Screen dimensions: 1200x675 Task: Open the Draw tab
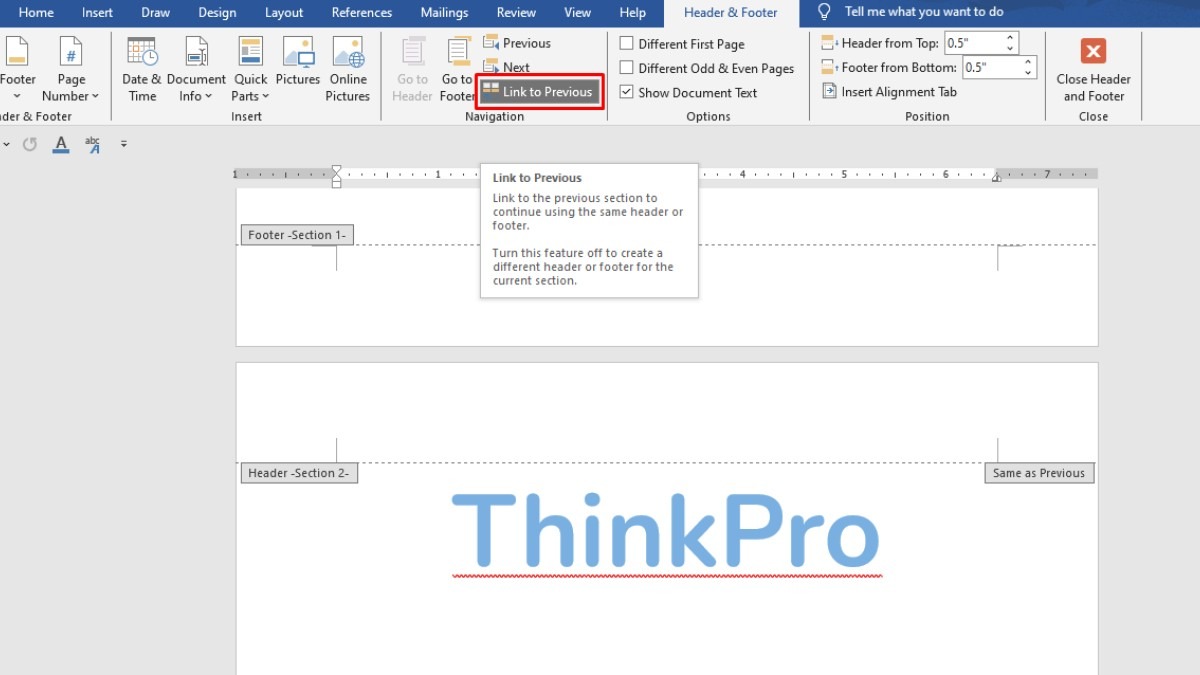tap(155, 12)
